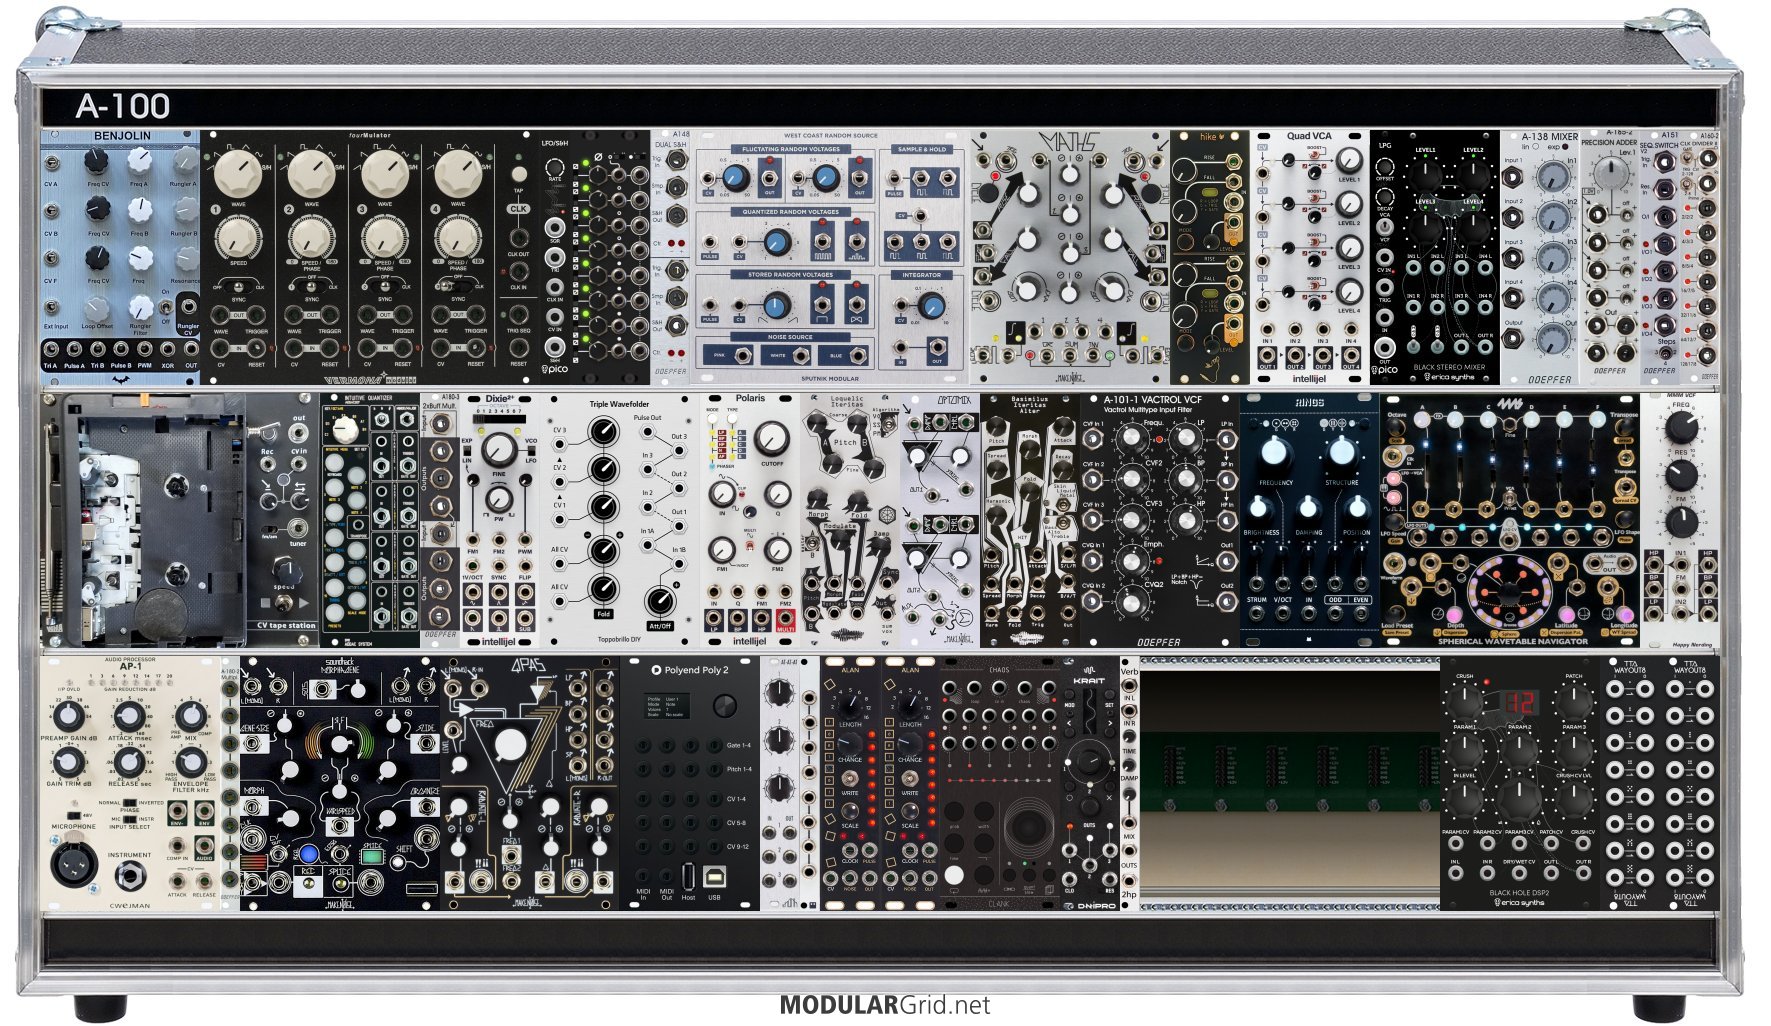Select the CV tape station module
1771x1026 pixels.
pos(180,519)
